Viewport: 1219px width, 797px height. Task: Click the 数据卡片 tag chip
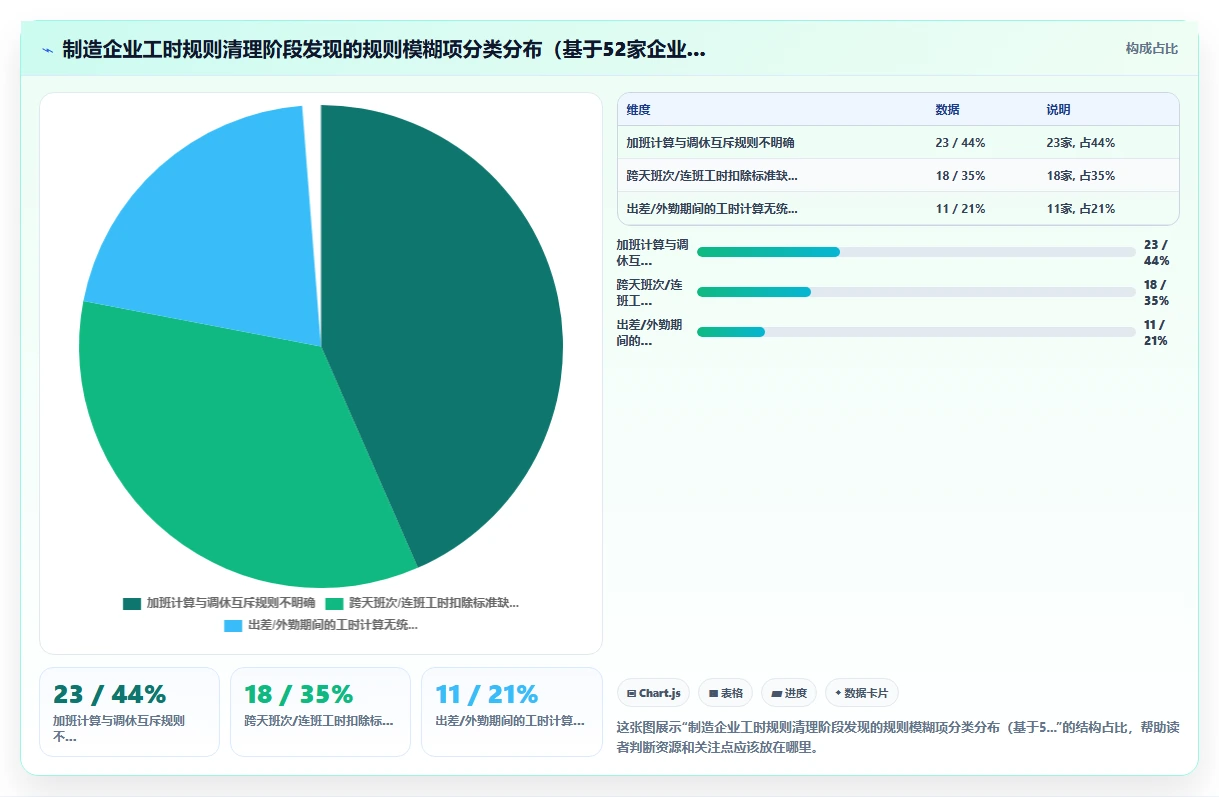click(861, 693)
